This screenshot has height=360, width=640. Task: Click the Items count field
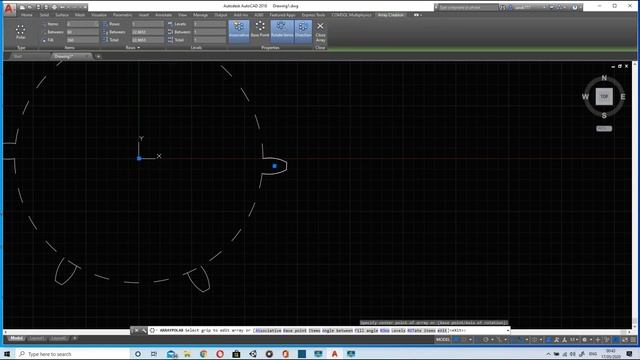82,24
